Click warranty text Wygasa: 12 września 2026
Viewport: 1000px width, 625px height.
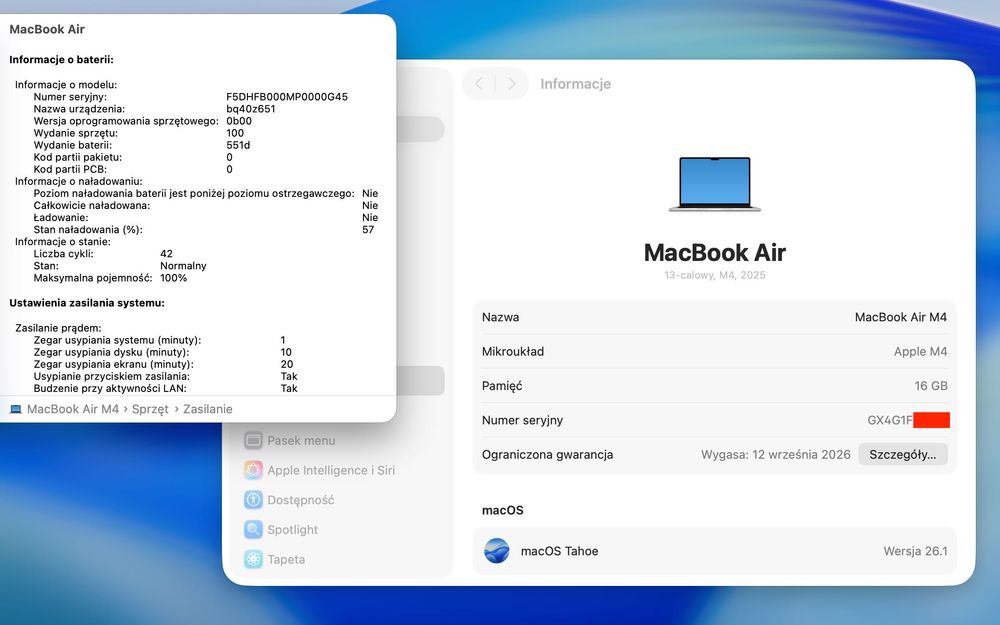point(776,455)
